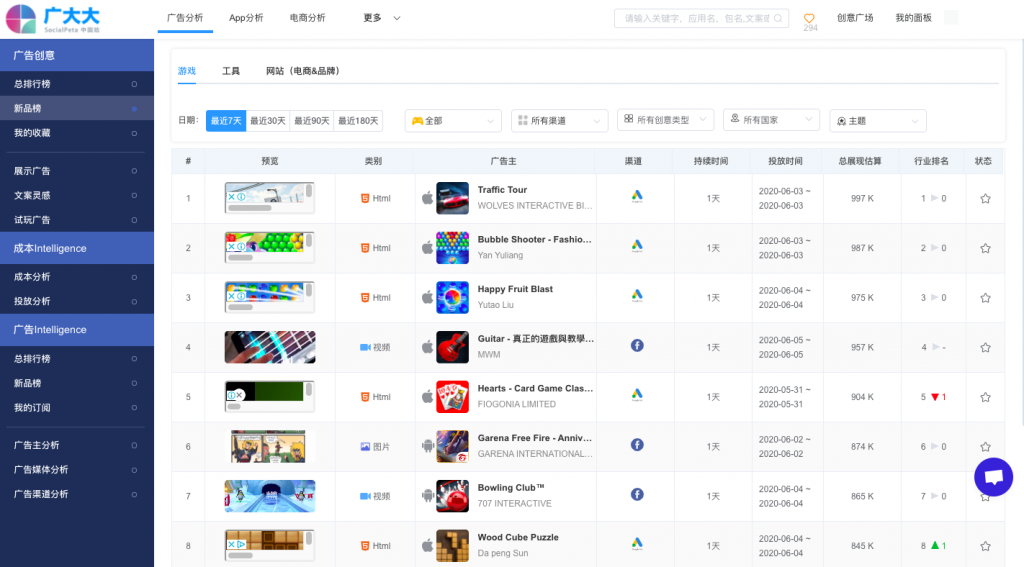Click the SocialPeta logo icon
Image resolution: width=1024 pixels, height=567 pixels.
coord(20,19)
